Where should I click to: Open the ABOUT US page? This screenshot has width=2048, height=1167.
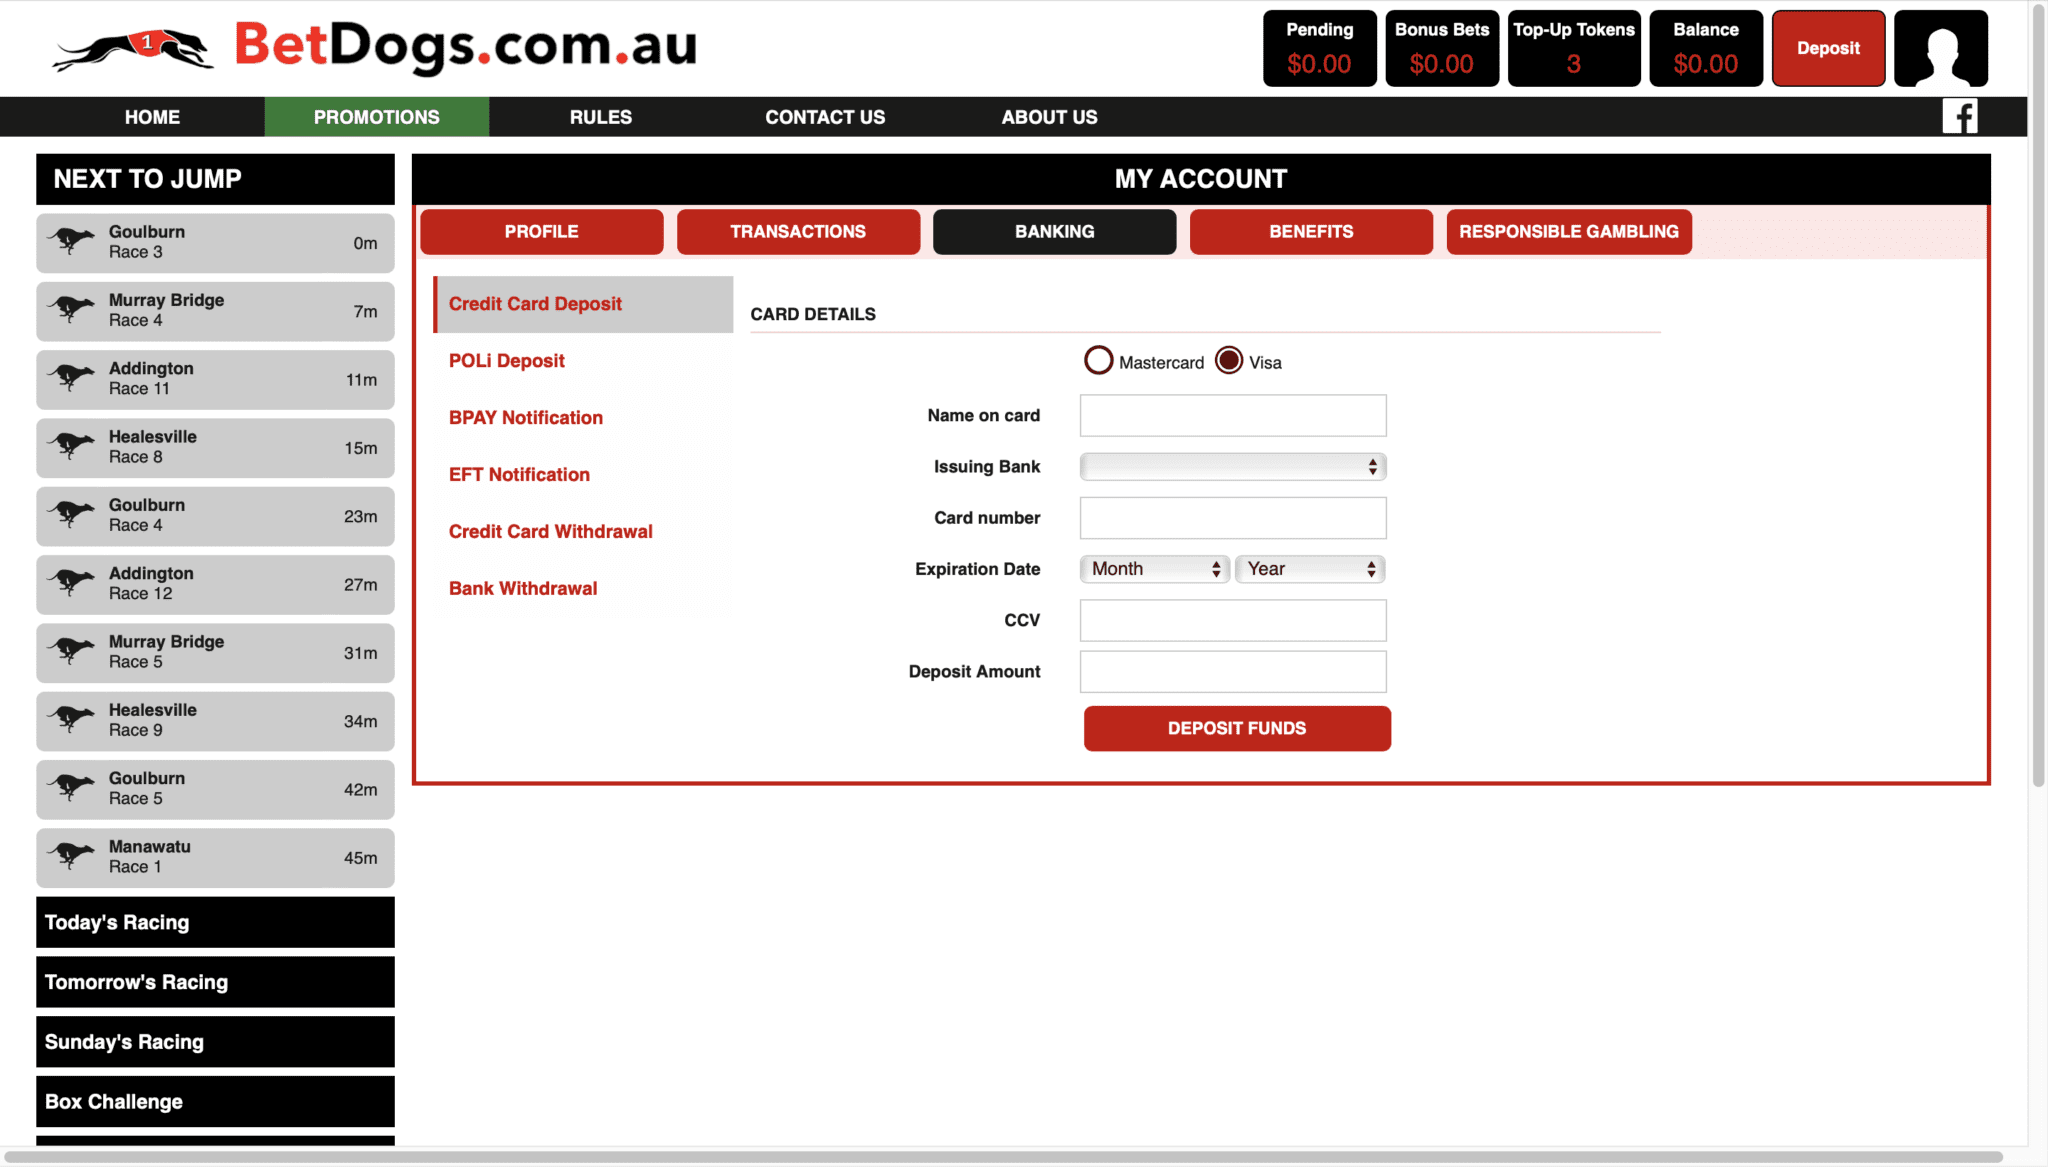coord(1049,117)
